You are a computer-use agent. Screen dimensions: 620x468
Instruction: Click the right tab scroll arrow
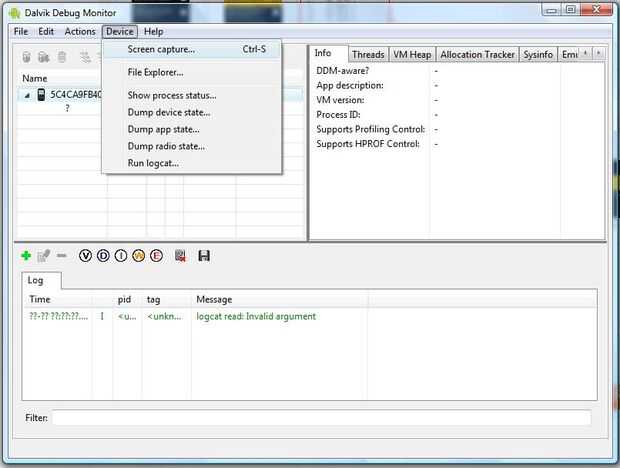(599, 53)
